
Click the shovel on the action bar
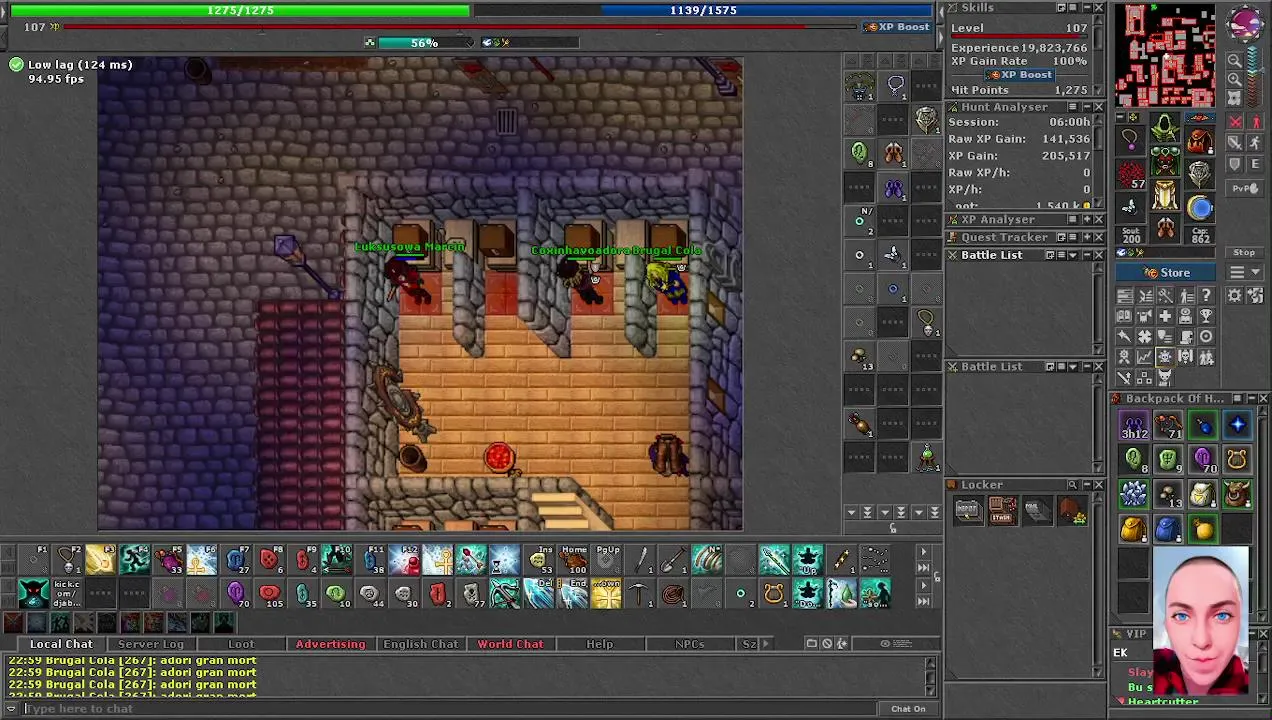(x=673, y=559)
